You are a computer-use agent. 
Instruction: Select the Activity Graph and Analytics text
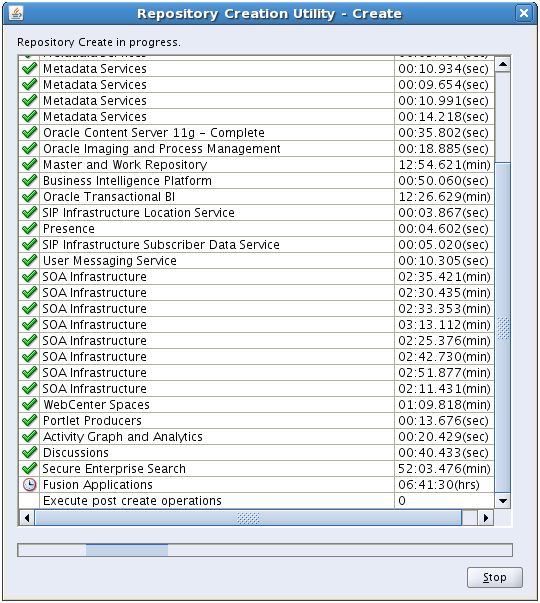pos(123,436)
